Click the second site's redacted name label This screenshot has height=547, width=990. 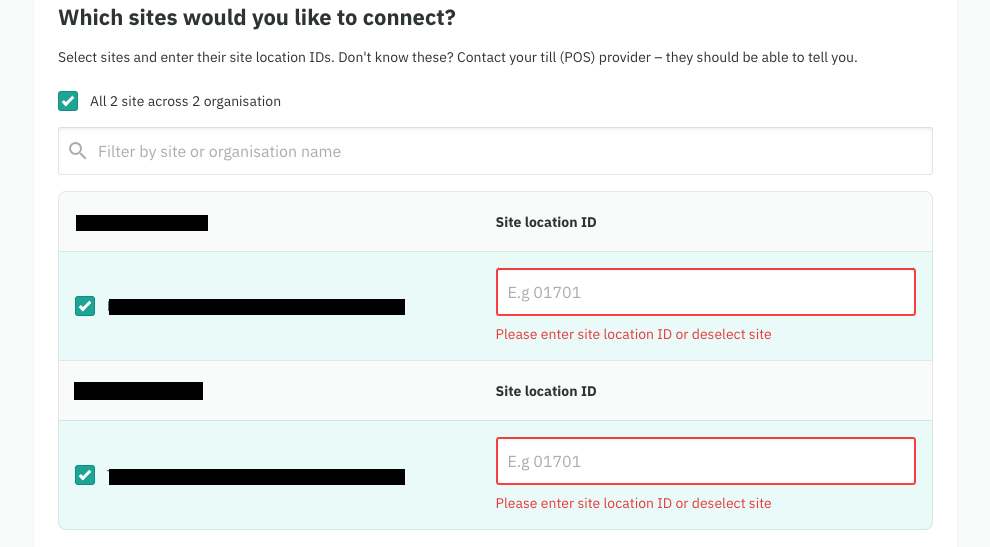click(256, 476)
